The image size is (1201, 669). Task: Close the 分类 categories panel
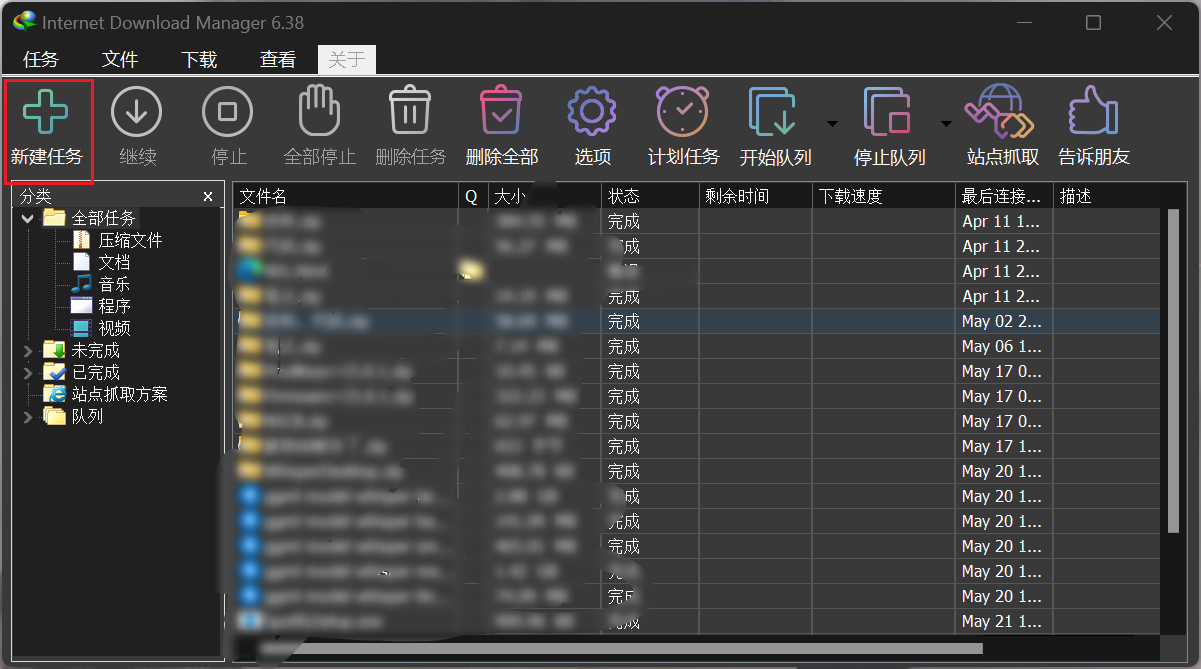[x=208, y=197]
